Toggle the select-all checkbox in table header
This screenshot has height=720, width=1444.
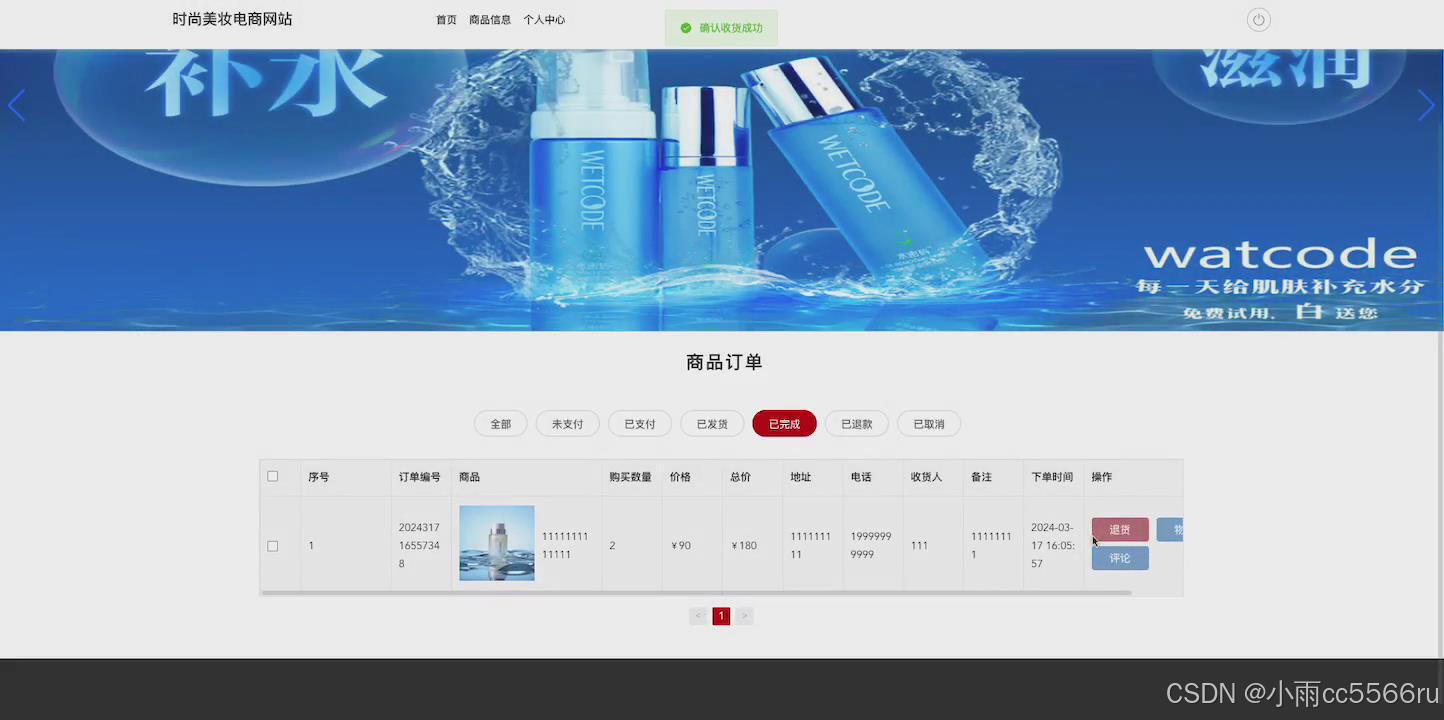coord(273,476)
